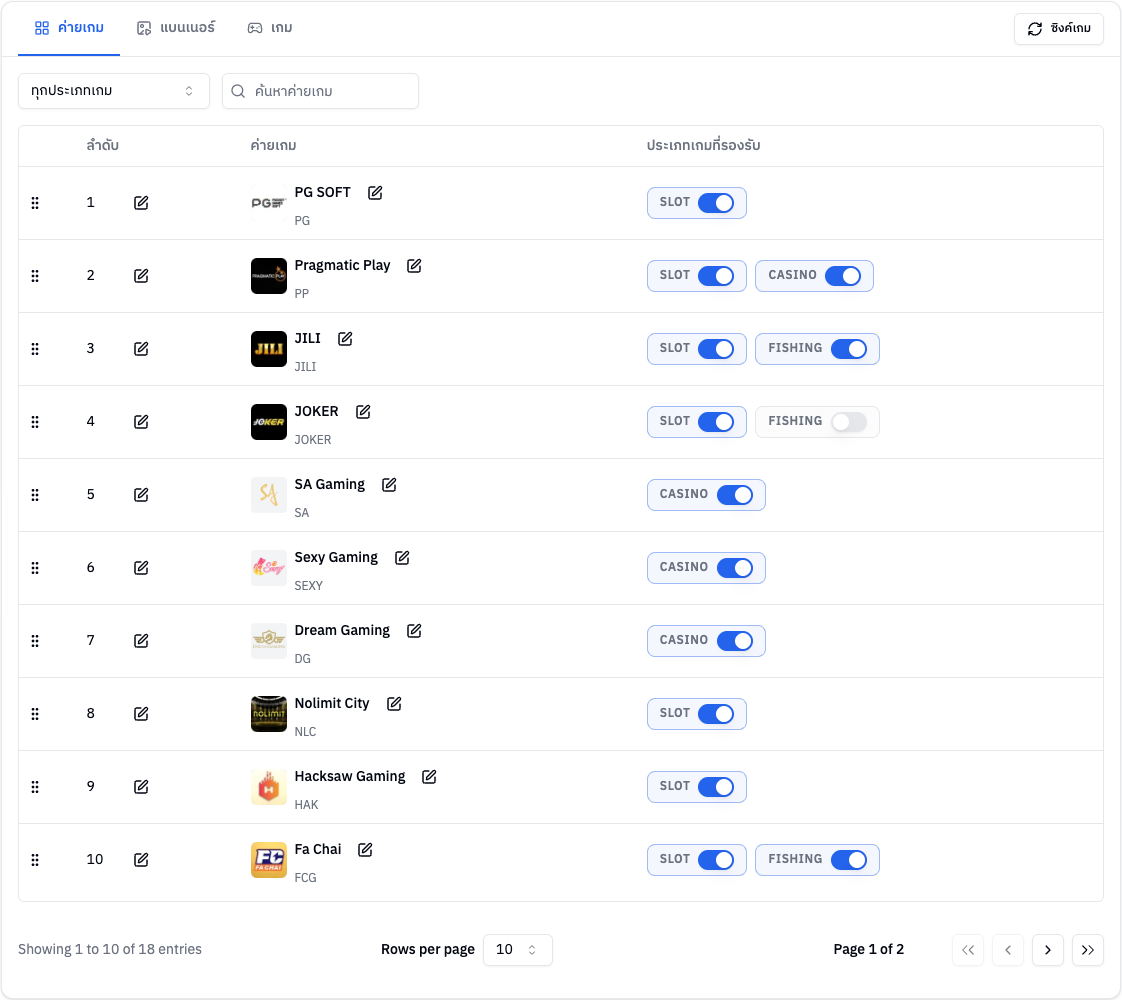1122x1000 pixels.
Task: Click the Nolimit City provider name
Action: coord(332,704)
